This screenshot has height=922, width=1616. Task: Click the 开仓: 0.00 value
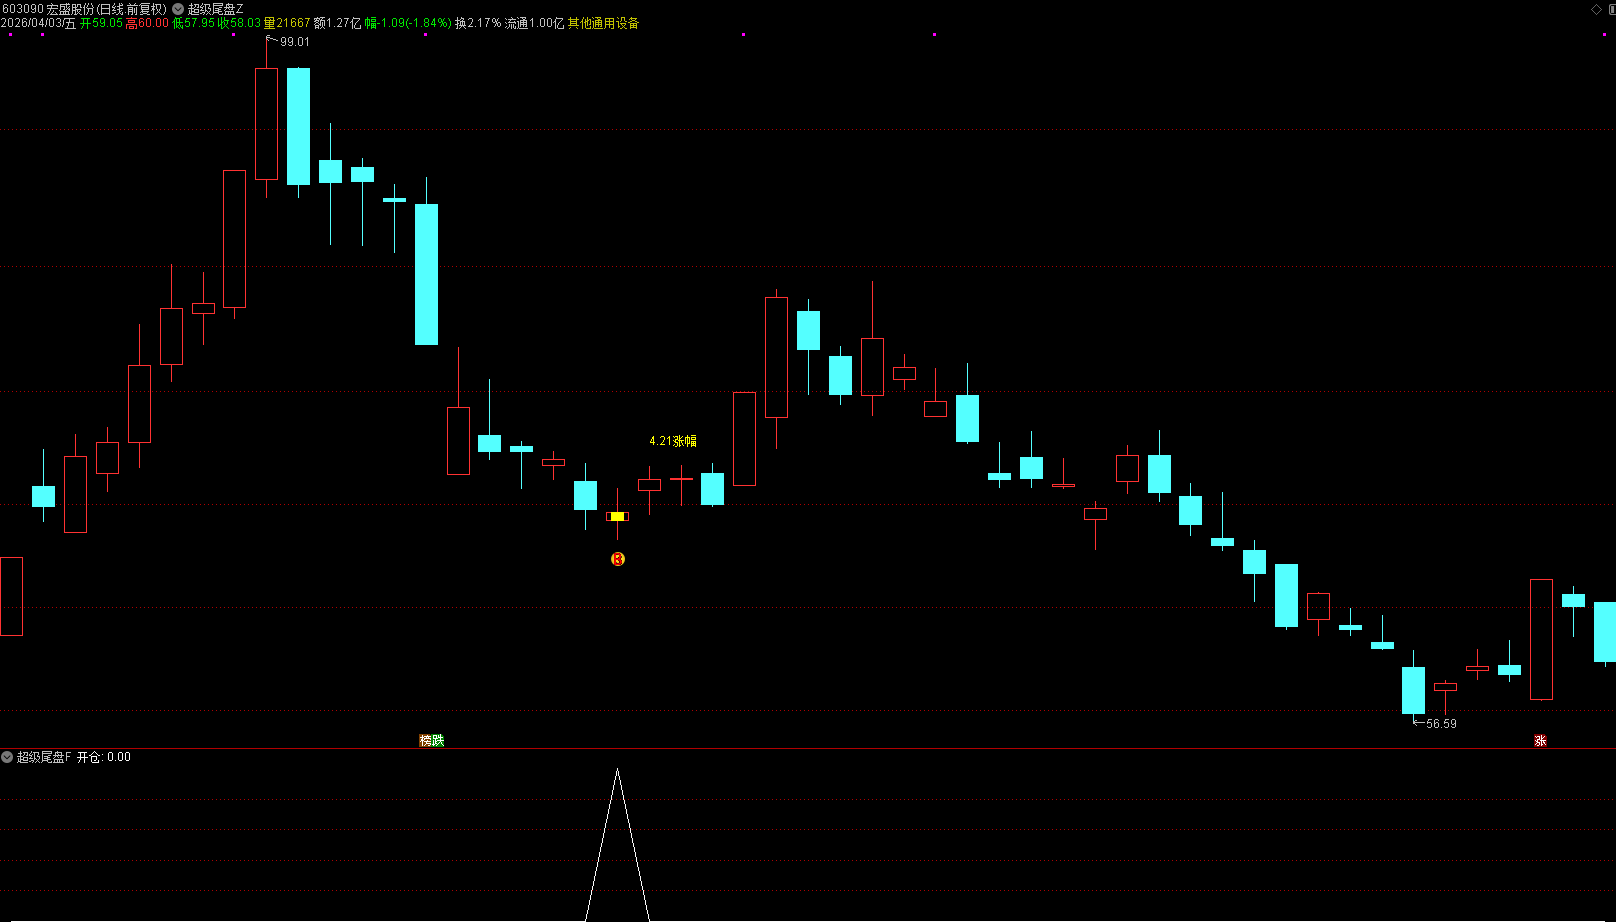[x=104, y=757]
